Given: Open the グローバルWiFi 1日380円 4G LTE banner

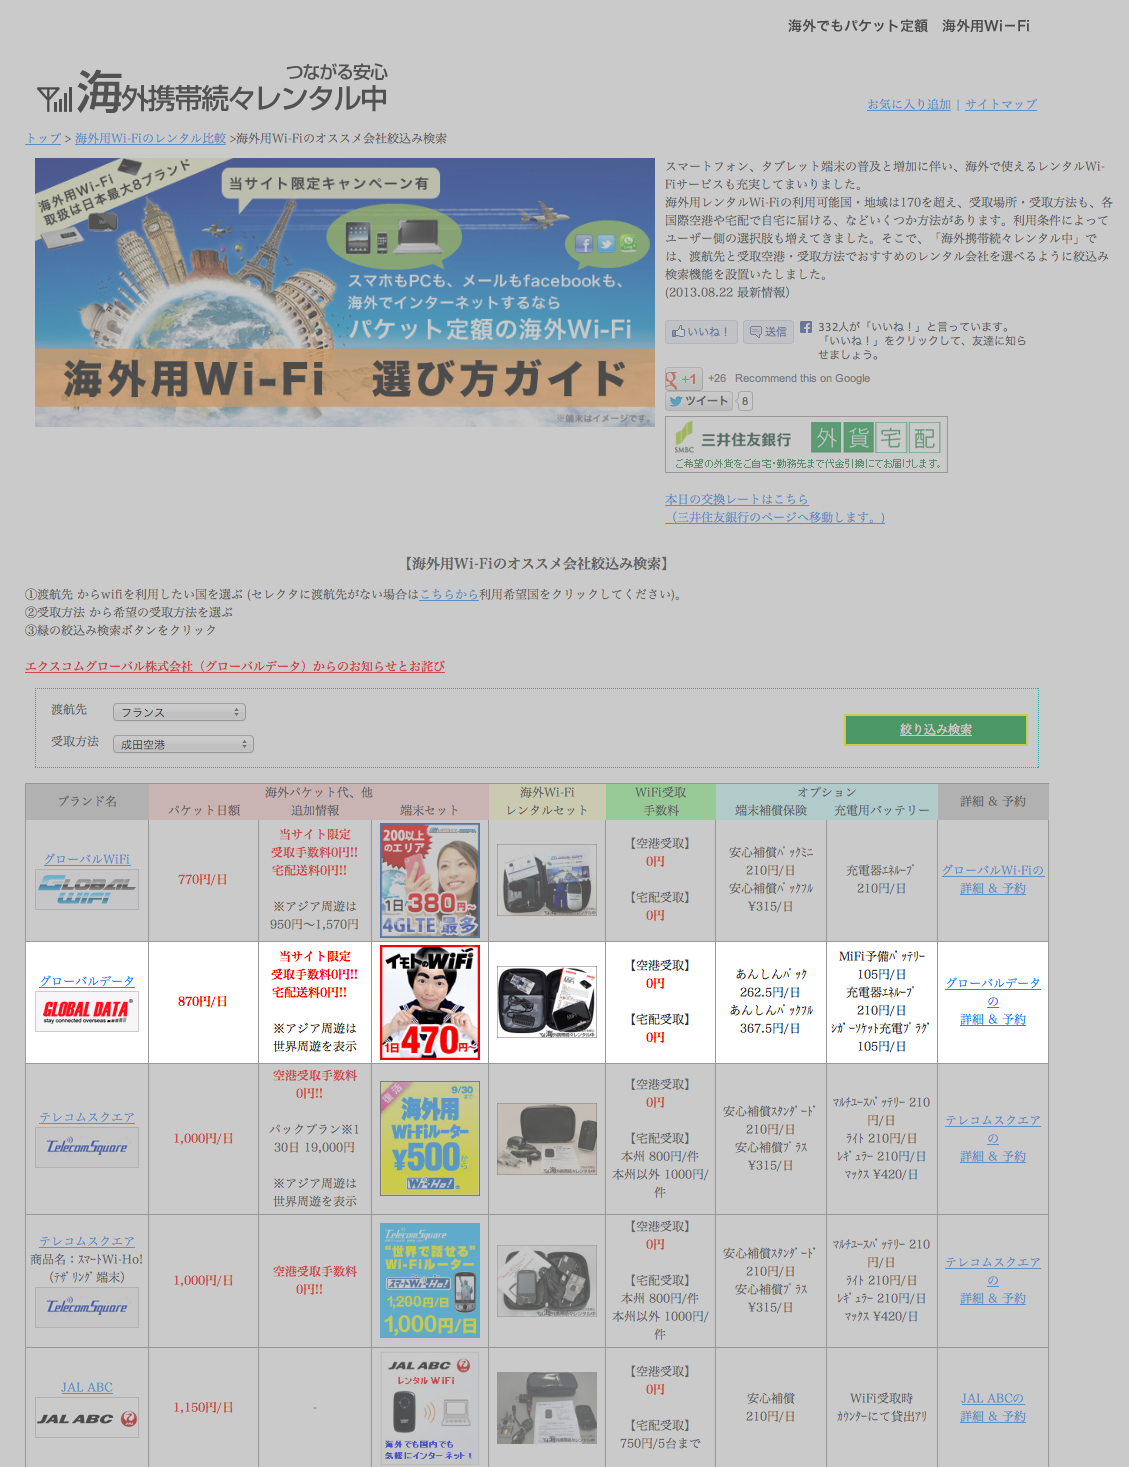Looking at the screenshot, I should [x=430, y=880].
